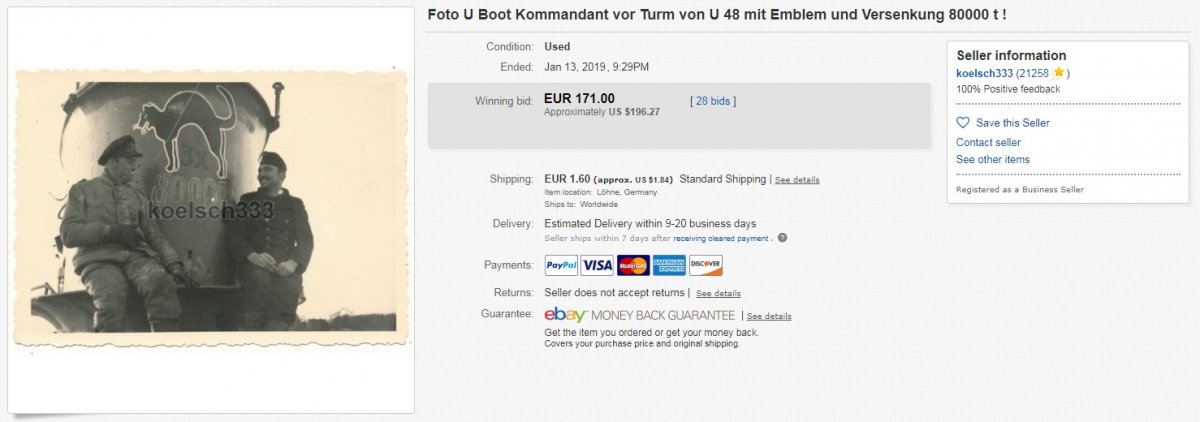Open seller profile koelsch333
The height and width of the screenshot is (422, 1200).
tap(984, 73)
